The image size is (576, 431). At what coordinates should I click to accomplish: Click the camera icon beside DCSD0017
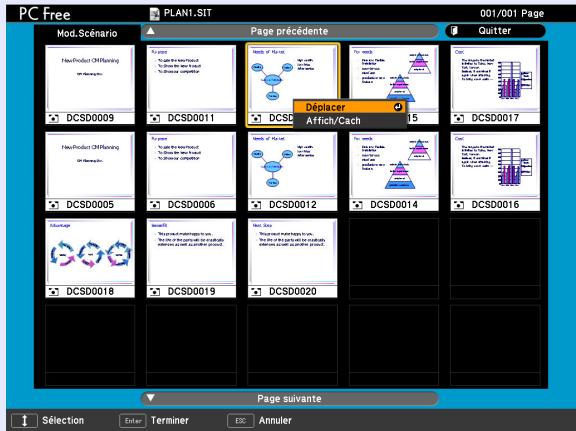click(459, 118)
